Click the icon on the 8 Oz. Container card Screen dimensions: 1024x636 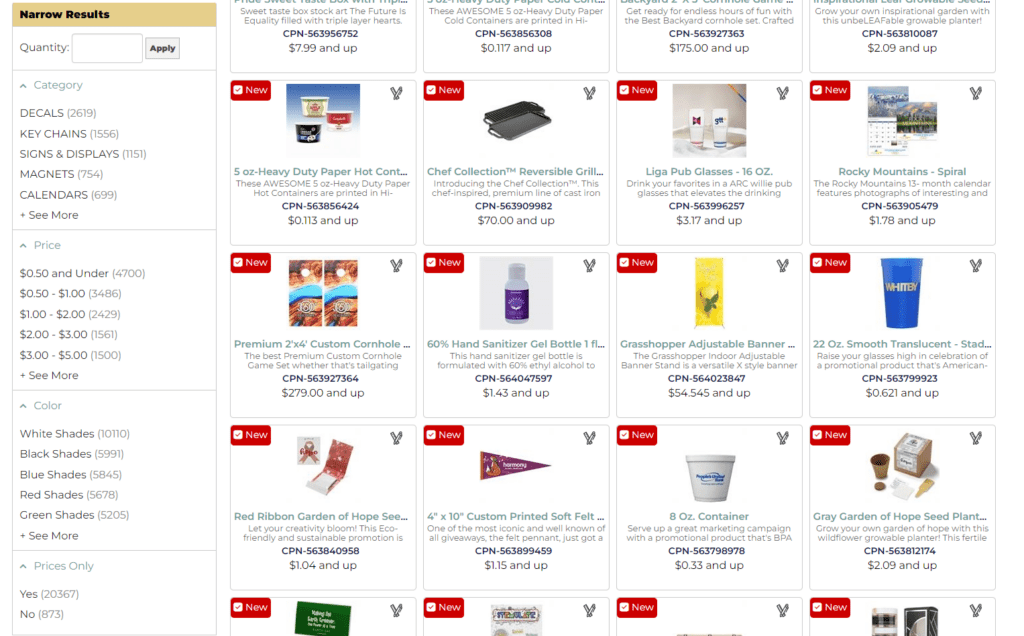[x=782, y=438]
